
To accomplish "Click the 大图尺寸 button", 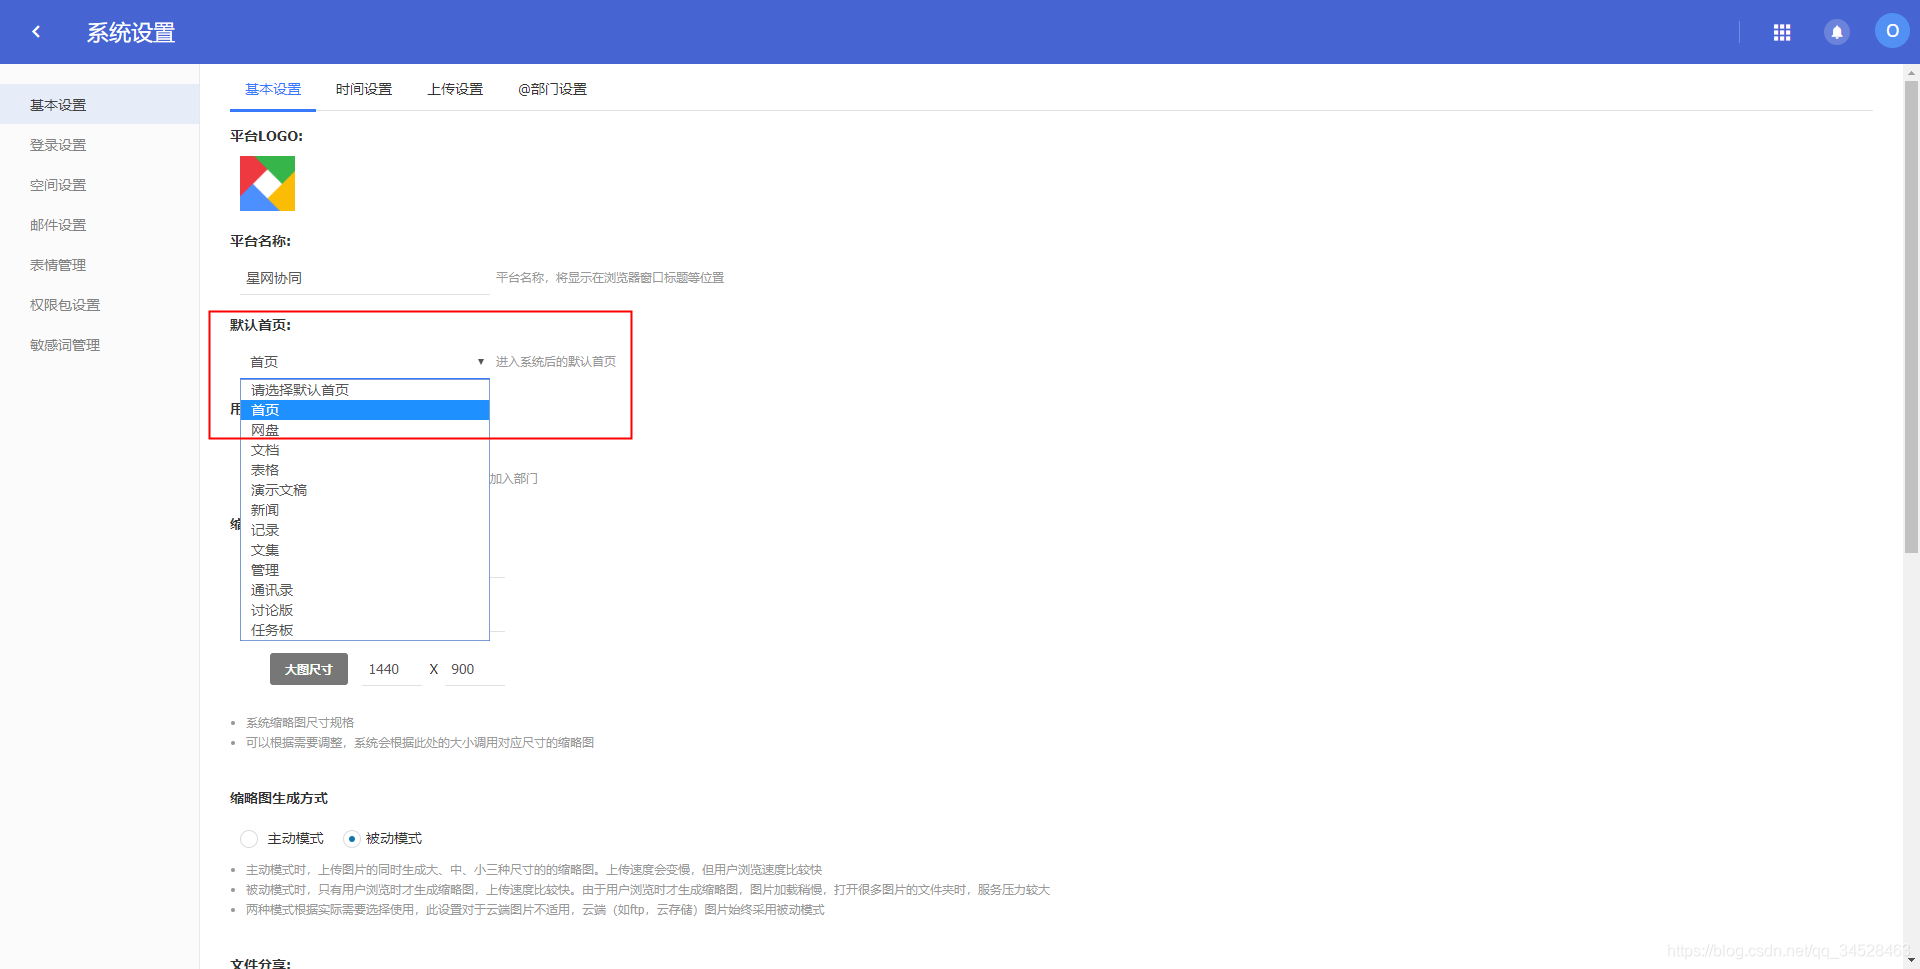I will coord(308,668).
